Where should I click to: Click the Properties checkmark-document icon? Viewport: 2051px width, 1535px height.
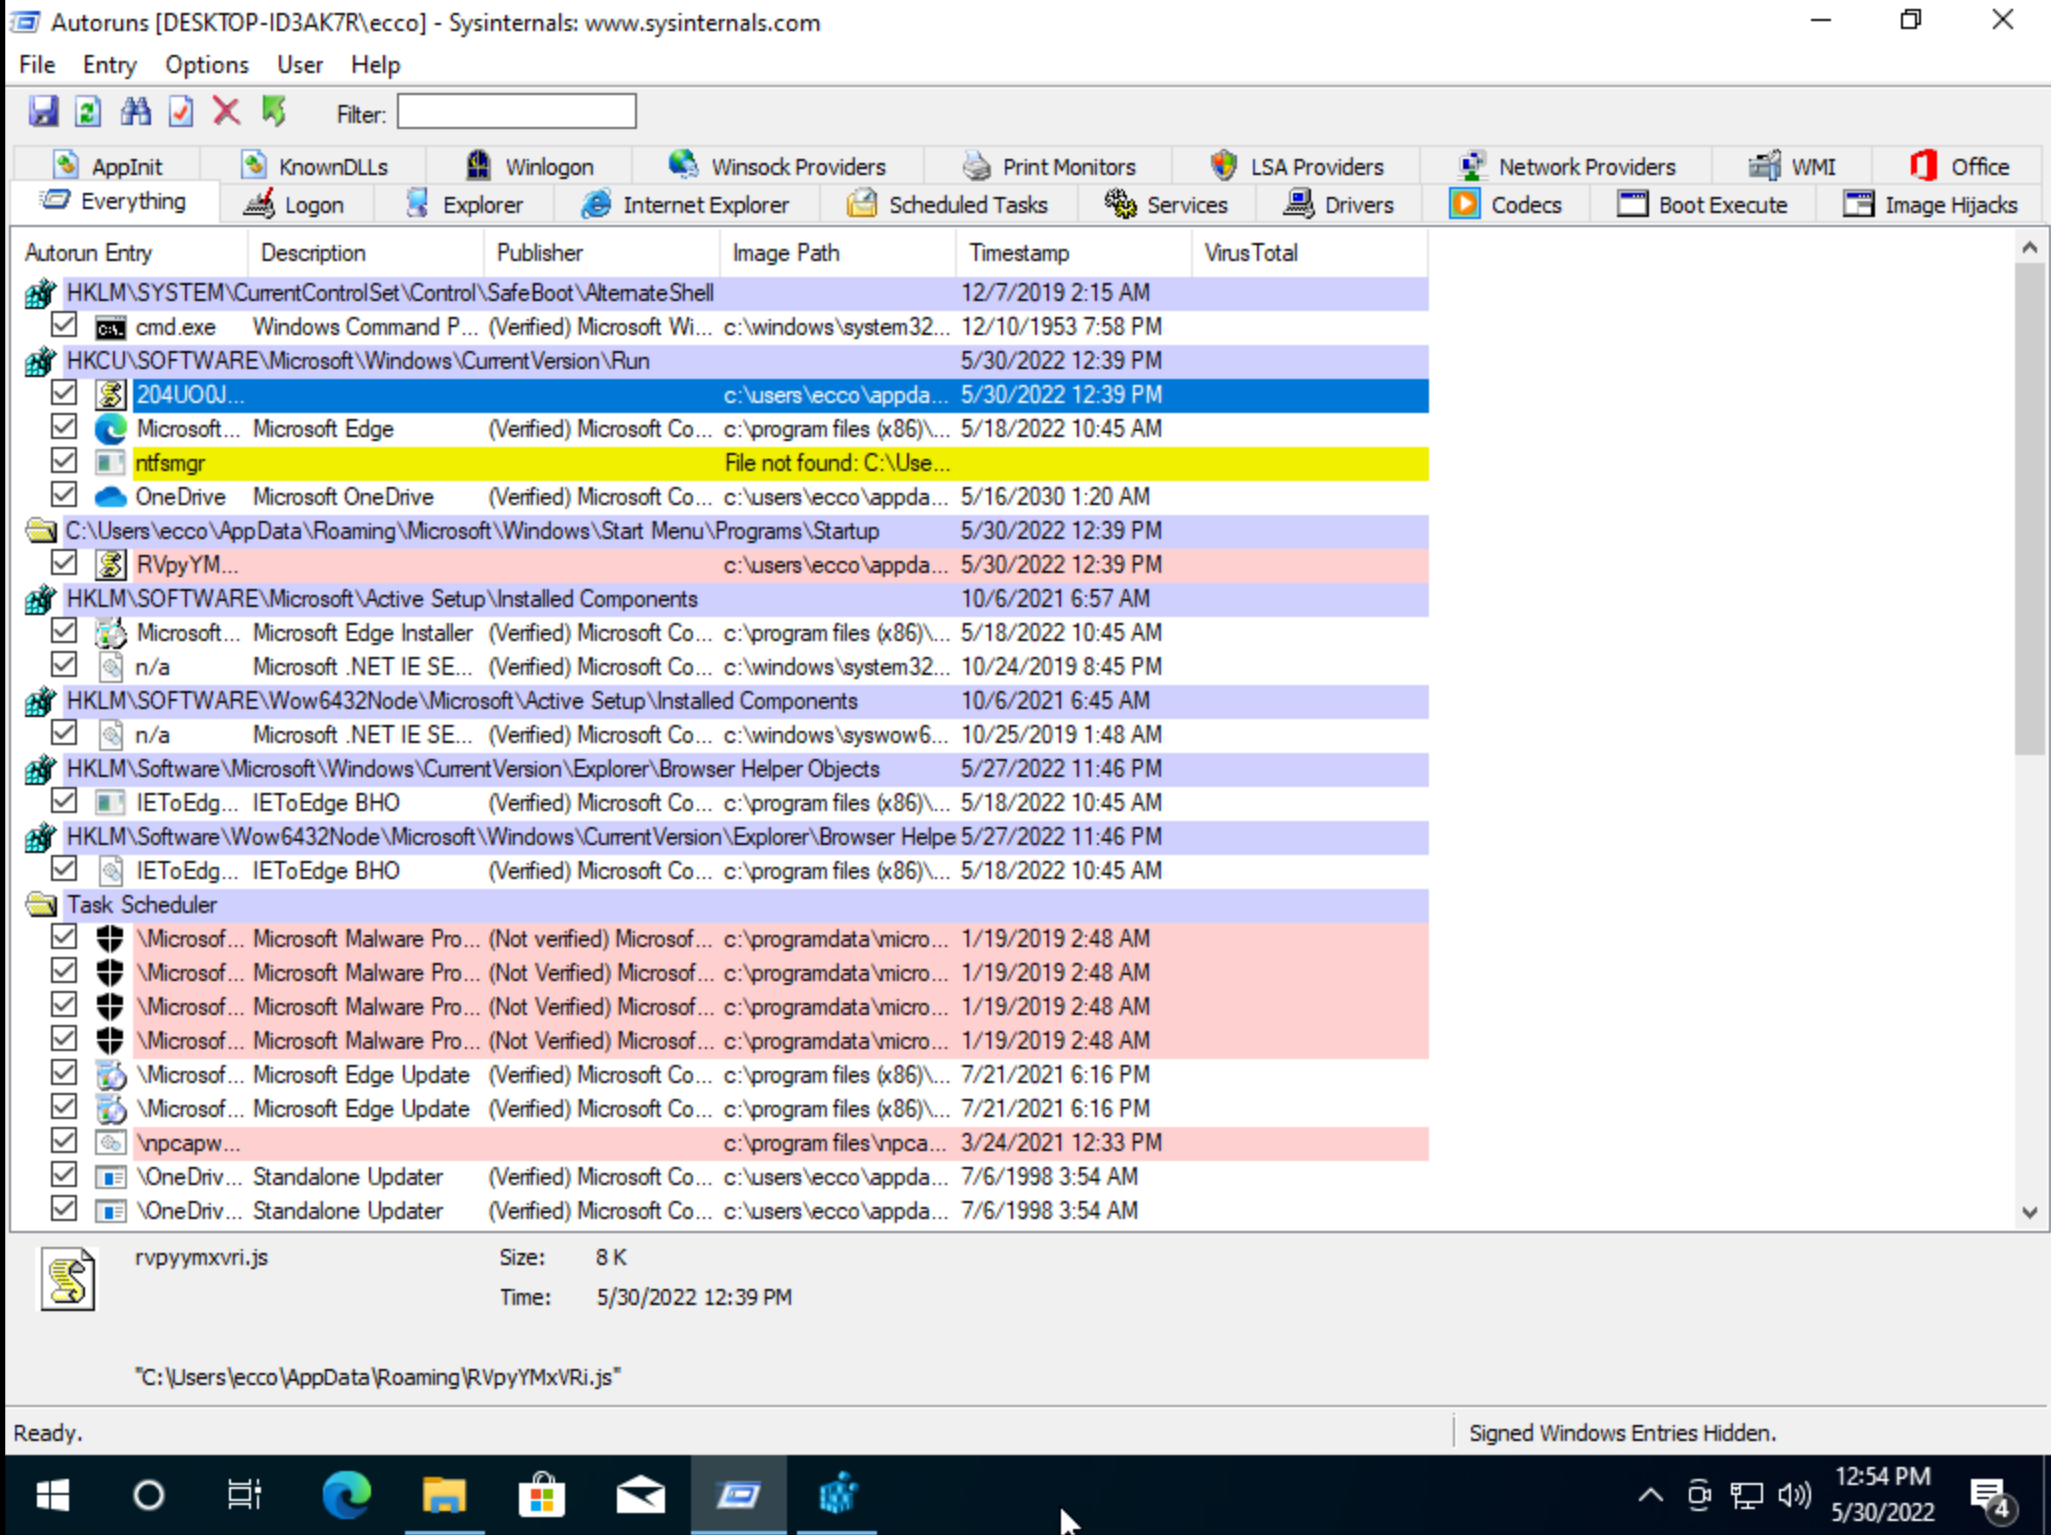pyautogui.click(x=181, y=111)
